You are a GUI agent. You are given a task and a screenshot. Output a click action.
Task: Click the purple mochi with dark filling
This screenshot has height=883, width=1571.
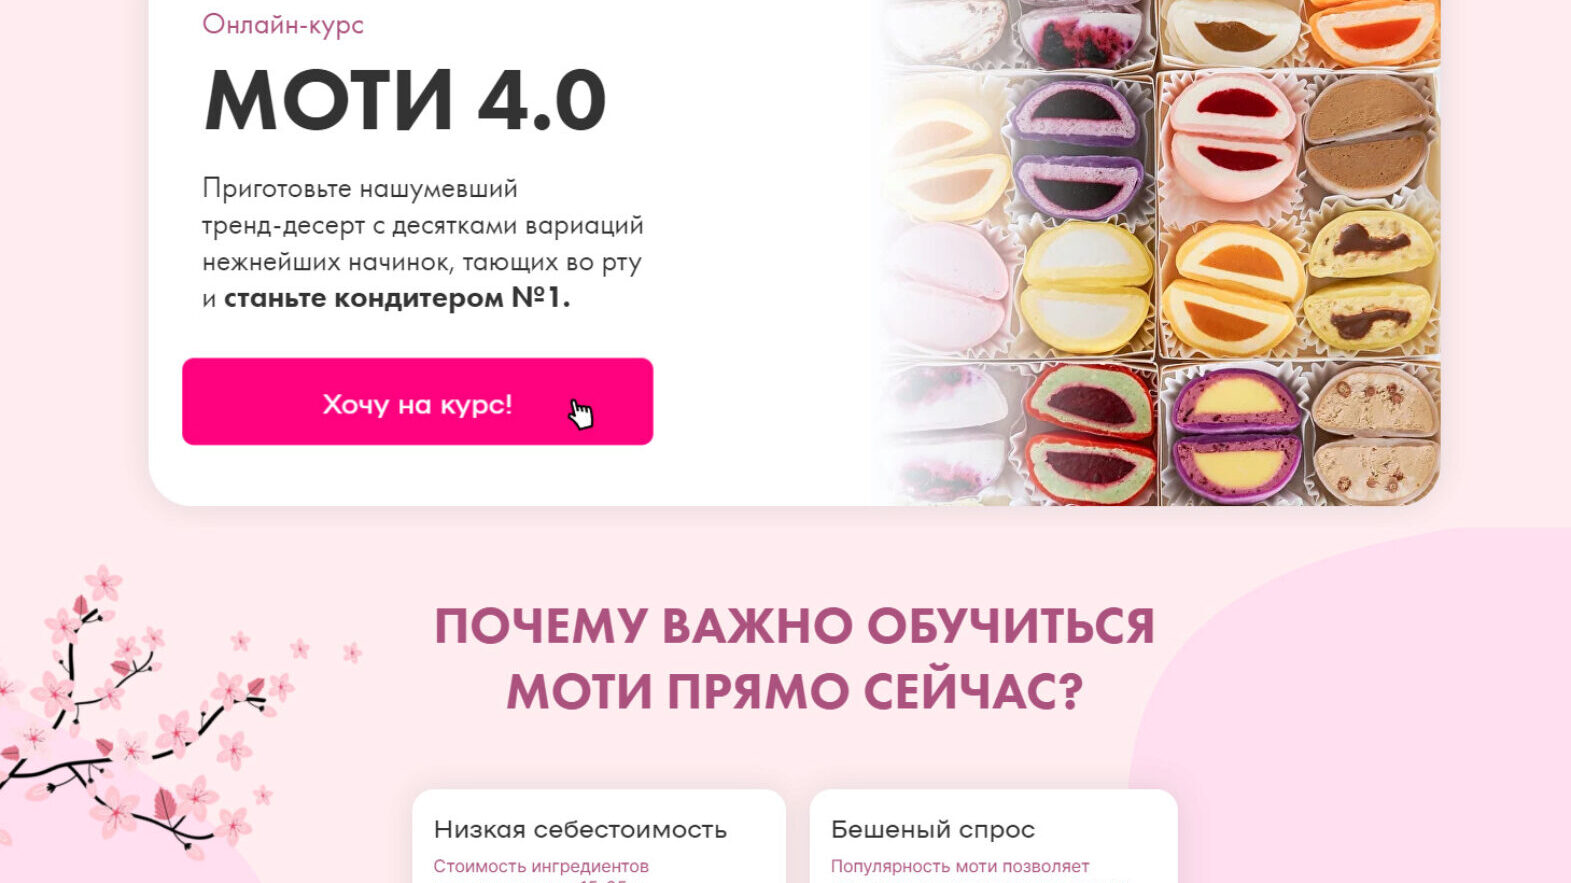(x=1077, y=150)
